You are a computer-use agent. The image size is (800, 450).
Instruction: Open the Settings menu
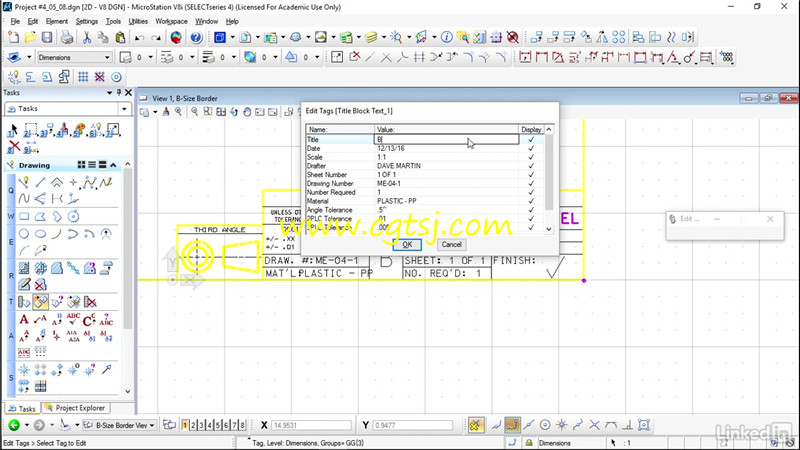point(87,21)
